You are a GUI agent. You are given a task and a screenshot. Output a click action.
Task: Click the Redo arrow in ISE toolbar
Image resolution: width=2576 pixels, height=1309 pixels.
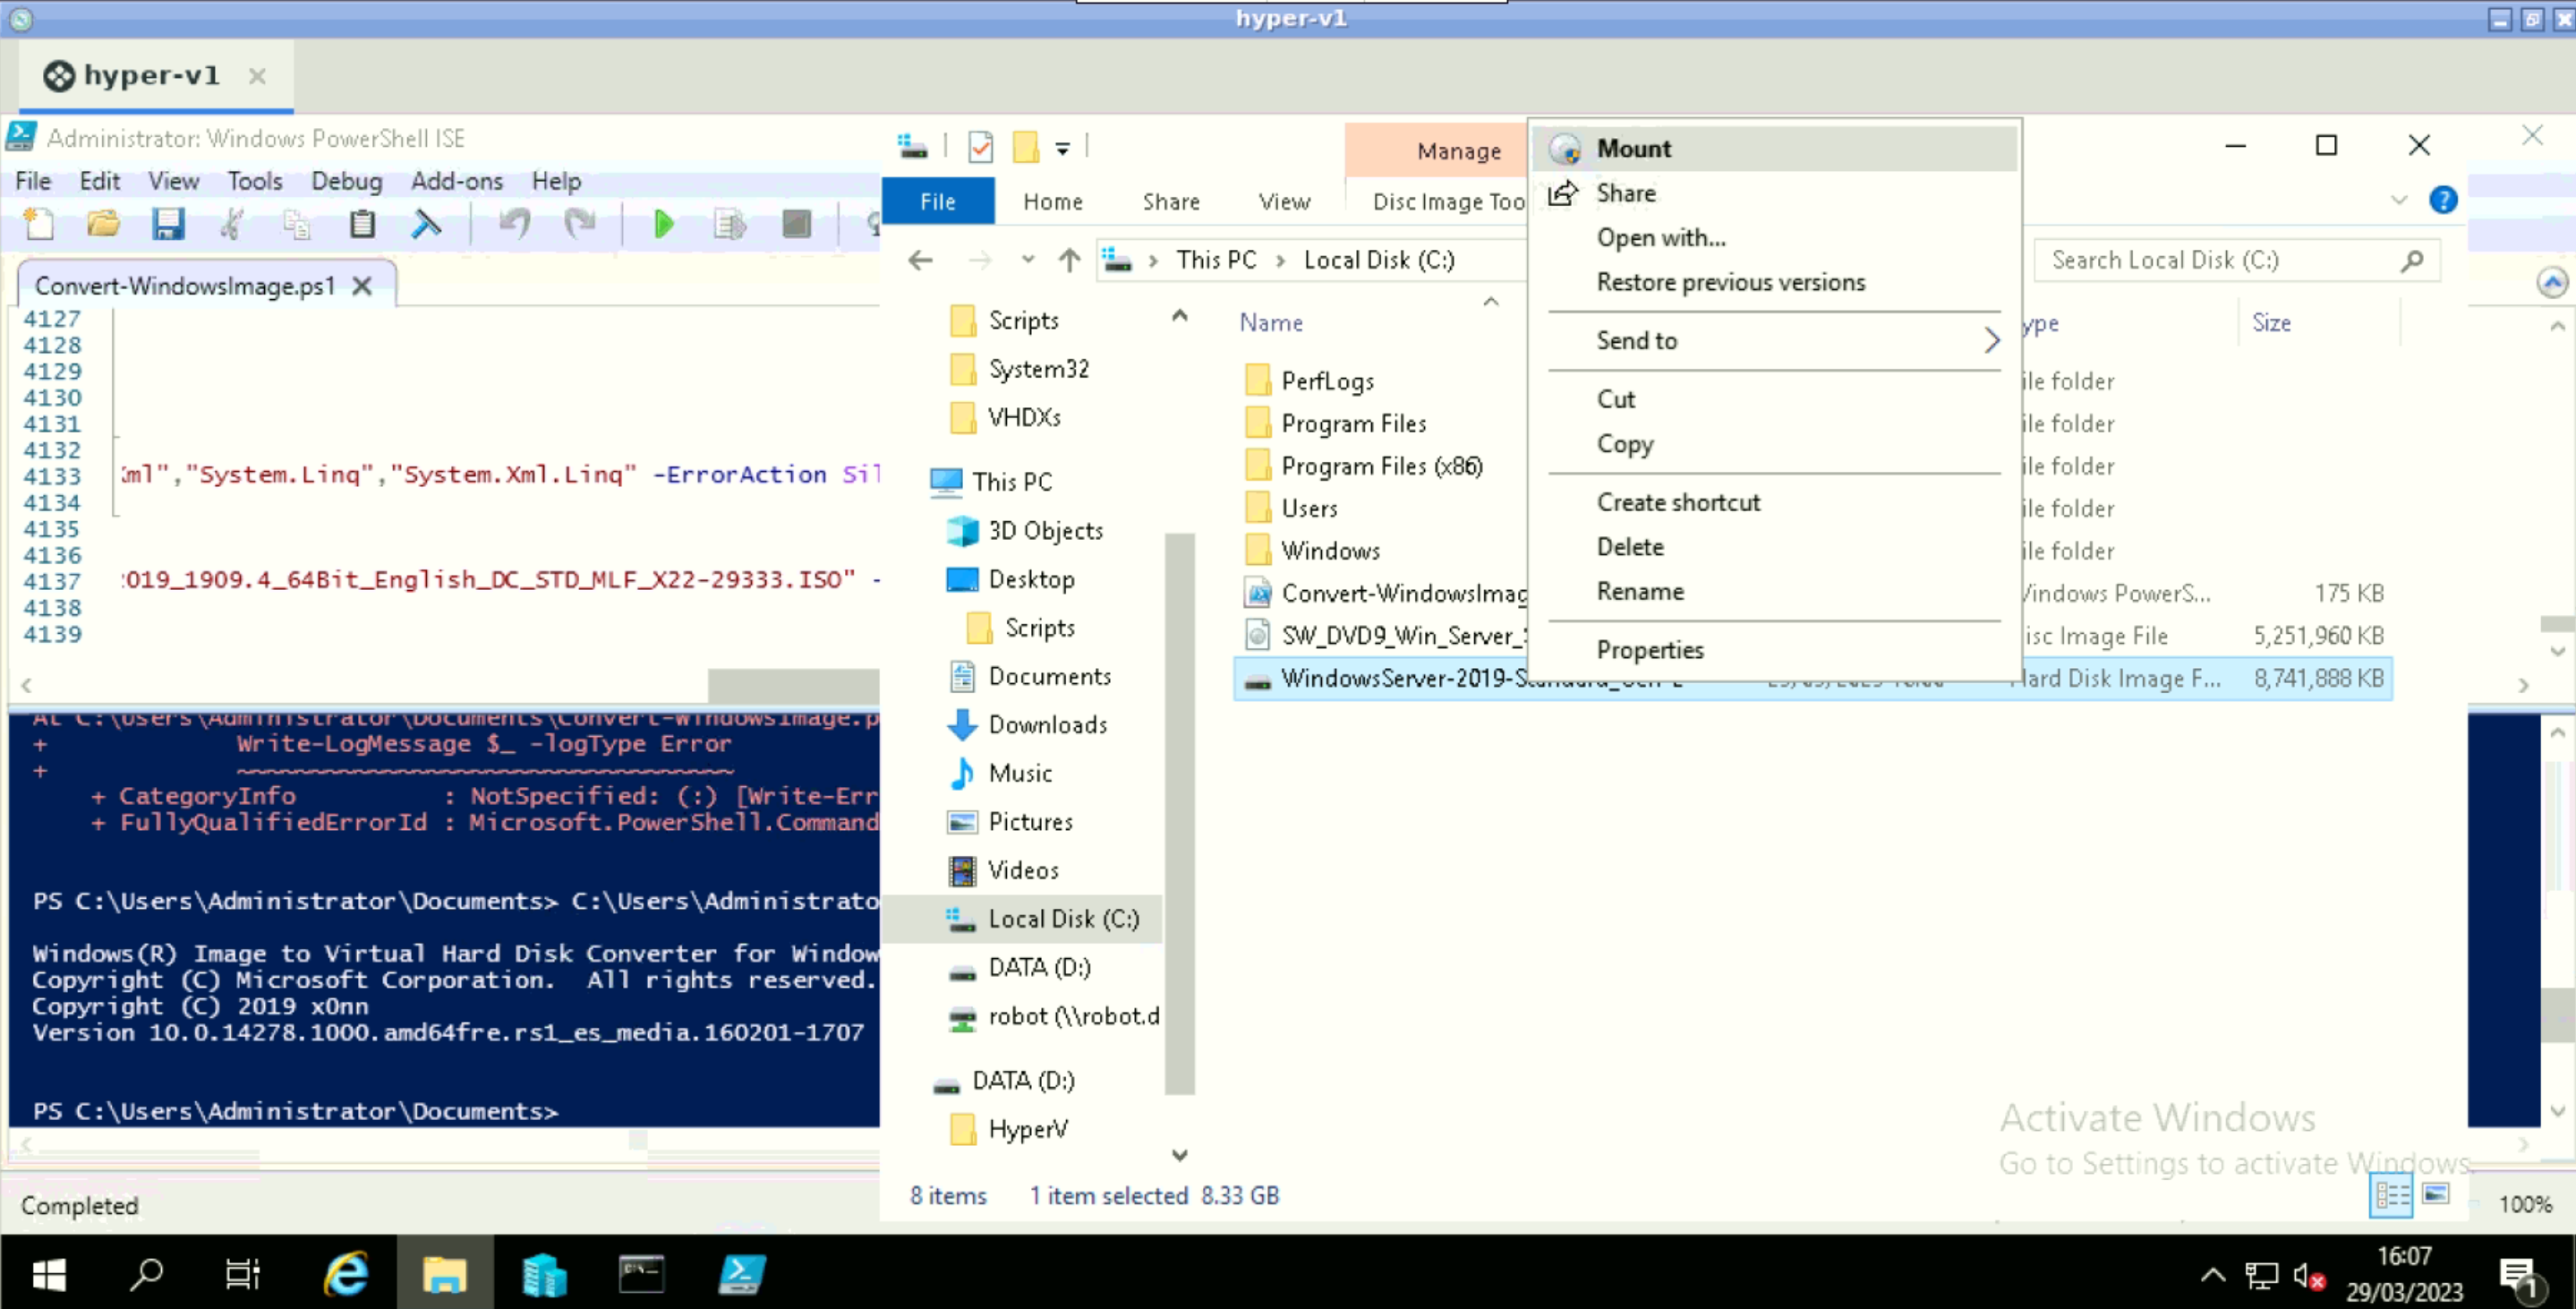tap(579, 224)
